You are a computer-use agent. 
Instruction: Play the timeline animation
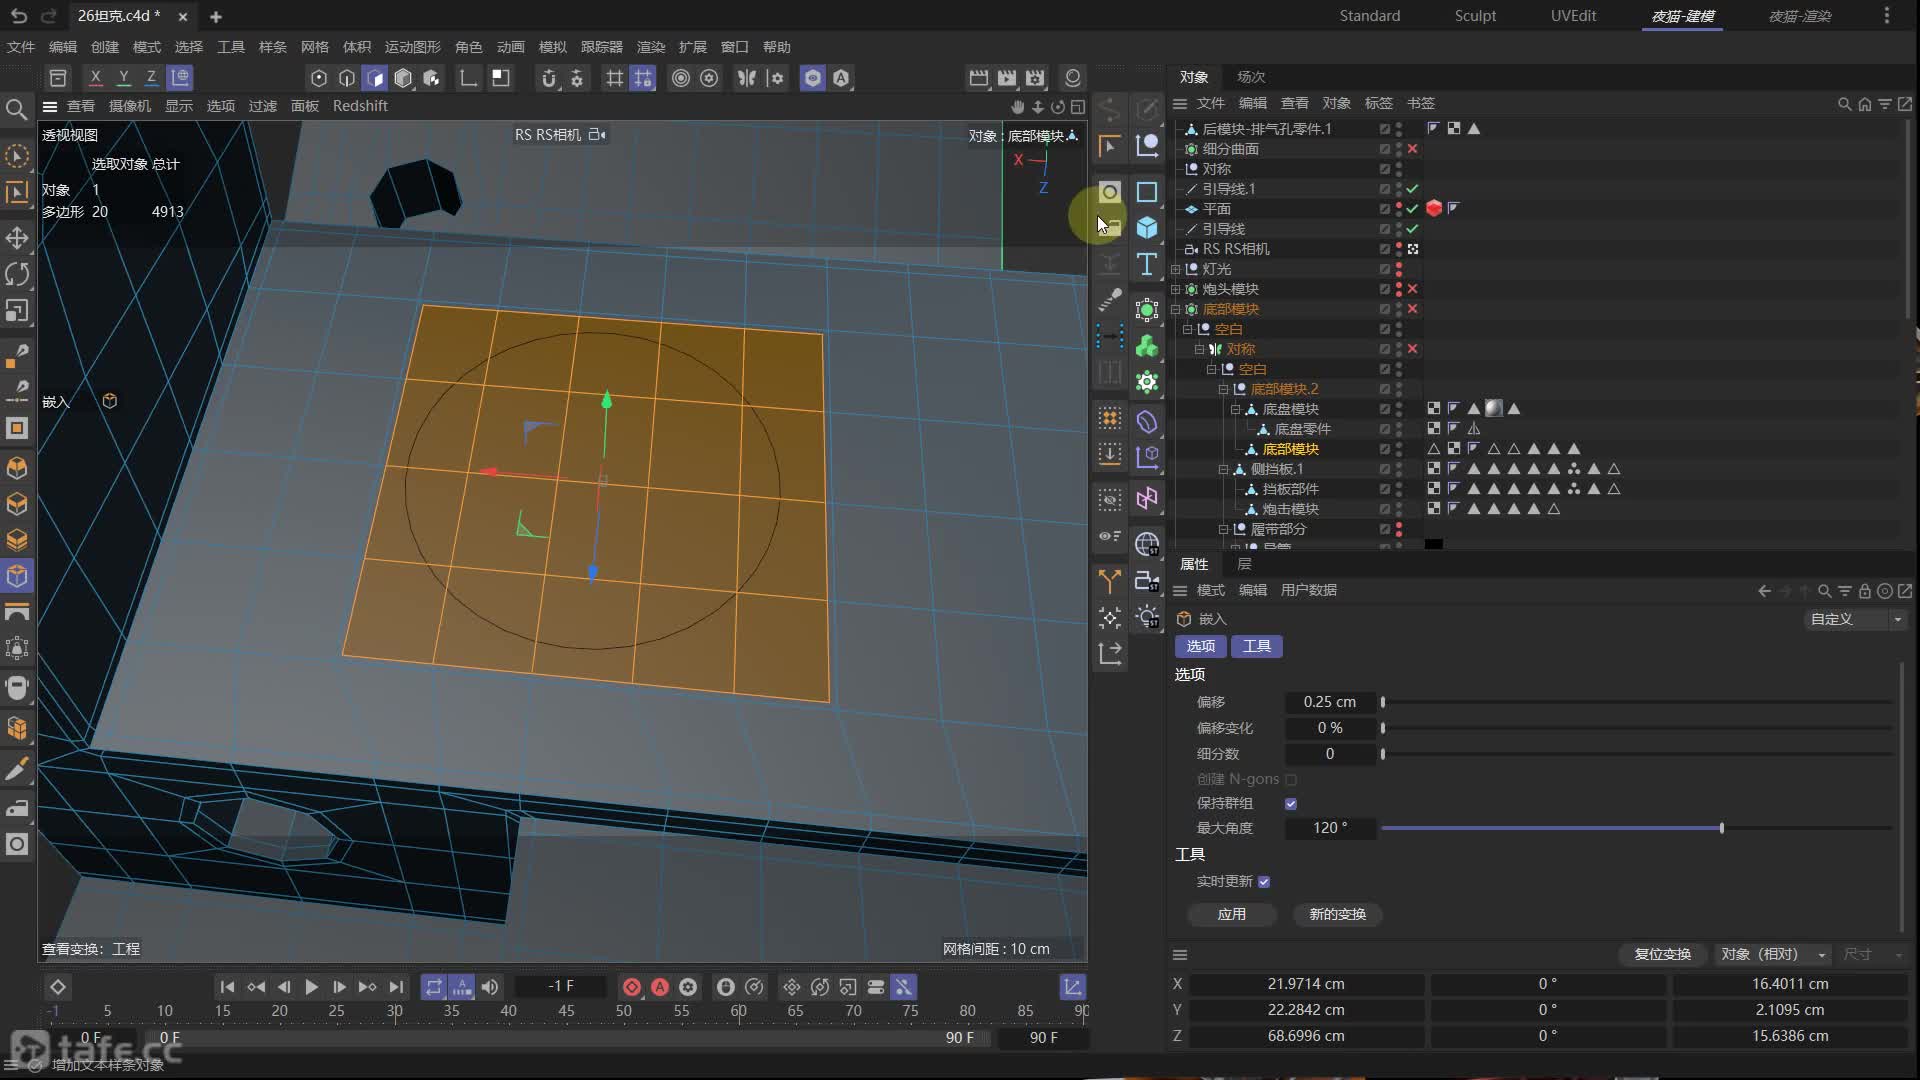tap(311, 987)
